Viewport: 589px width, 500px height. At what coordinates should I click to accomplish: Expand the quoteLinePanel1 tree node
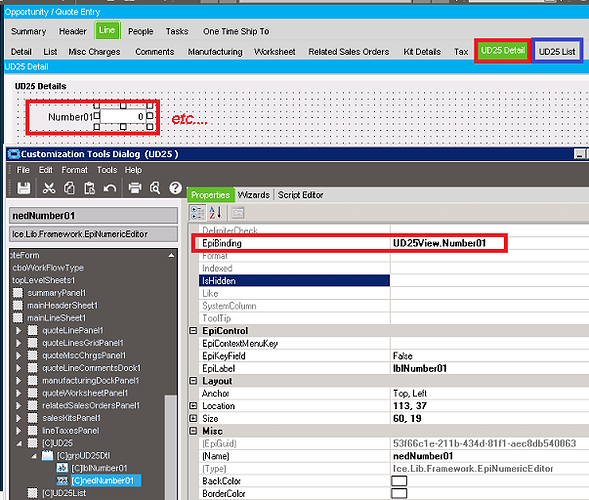coord(18,331)
